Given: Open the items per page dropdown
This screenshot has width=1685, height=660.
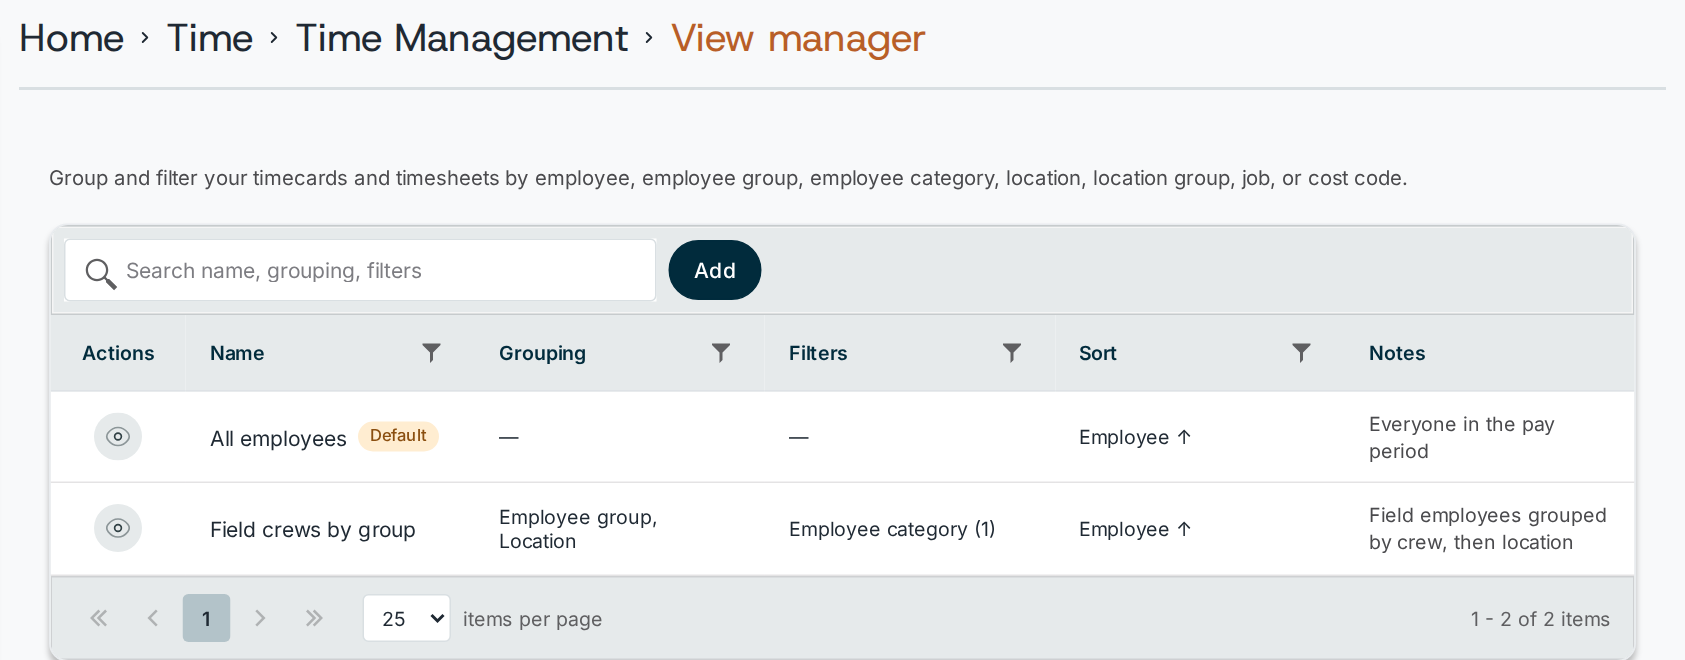Looking at the screenshot, I should click(407, 618).
